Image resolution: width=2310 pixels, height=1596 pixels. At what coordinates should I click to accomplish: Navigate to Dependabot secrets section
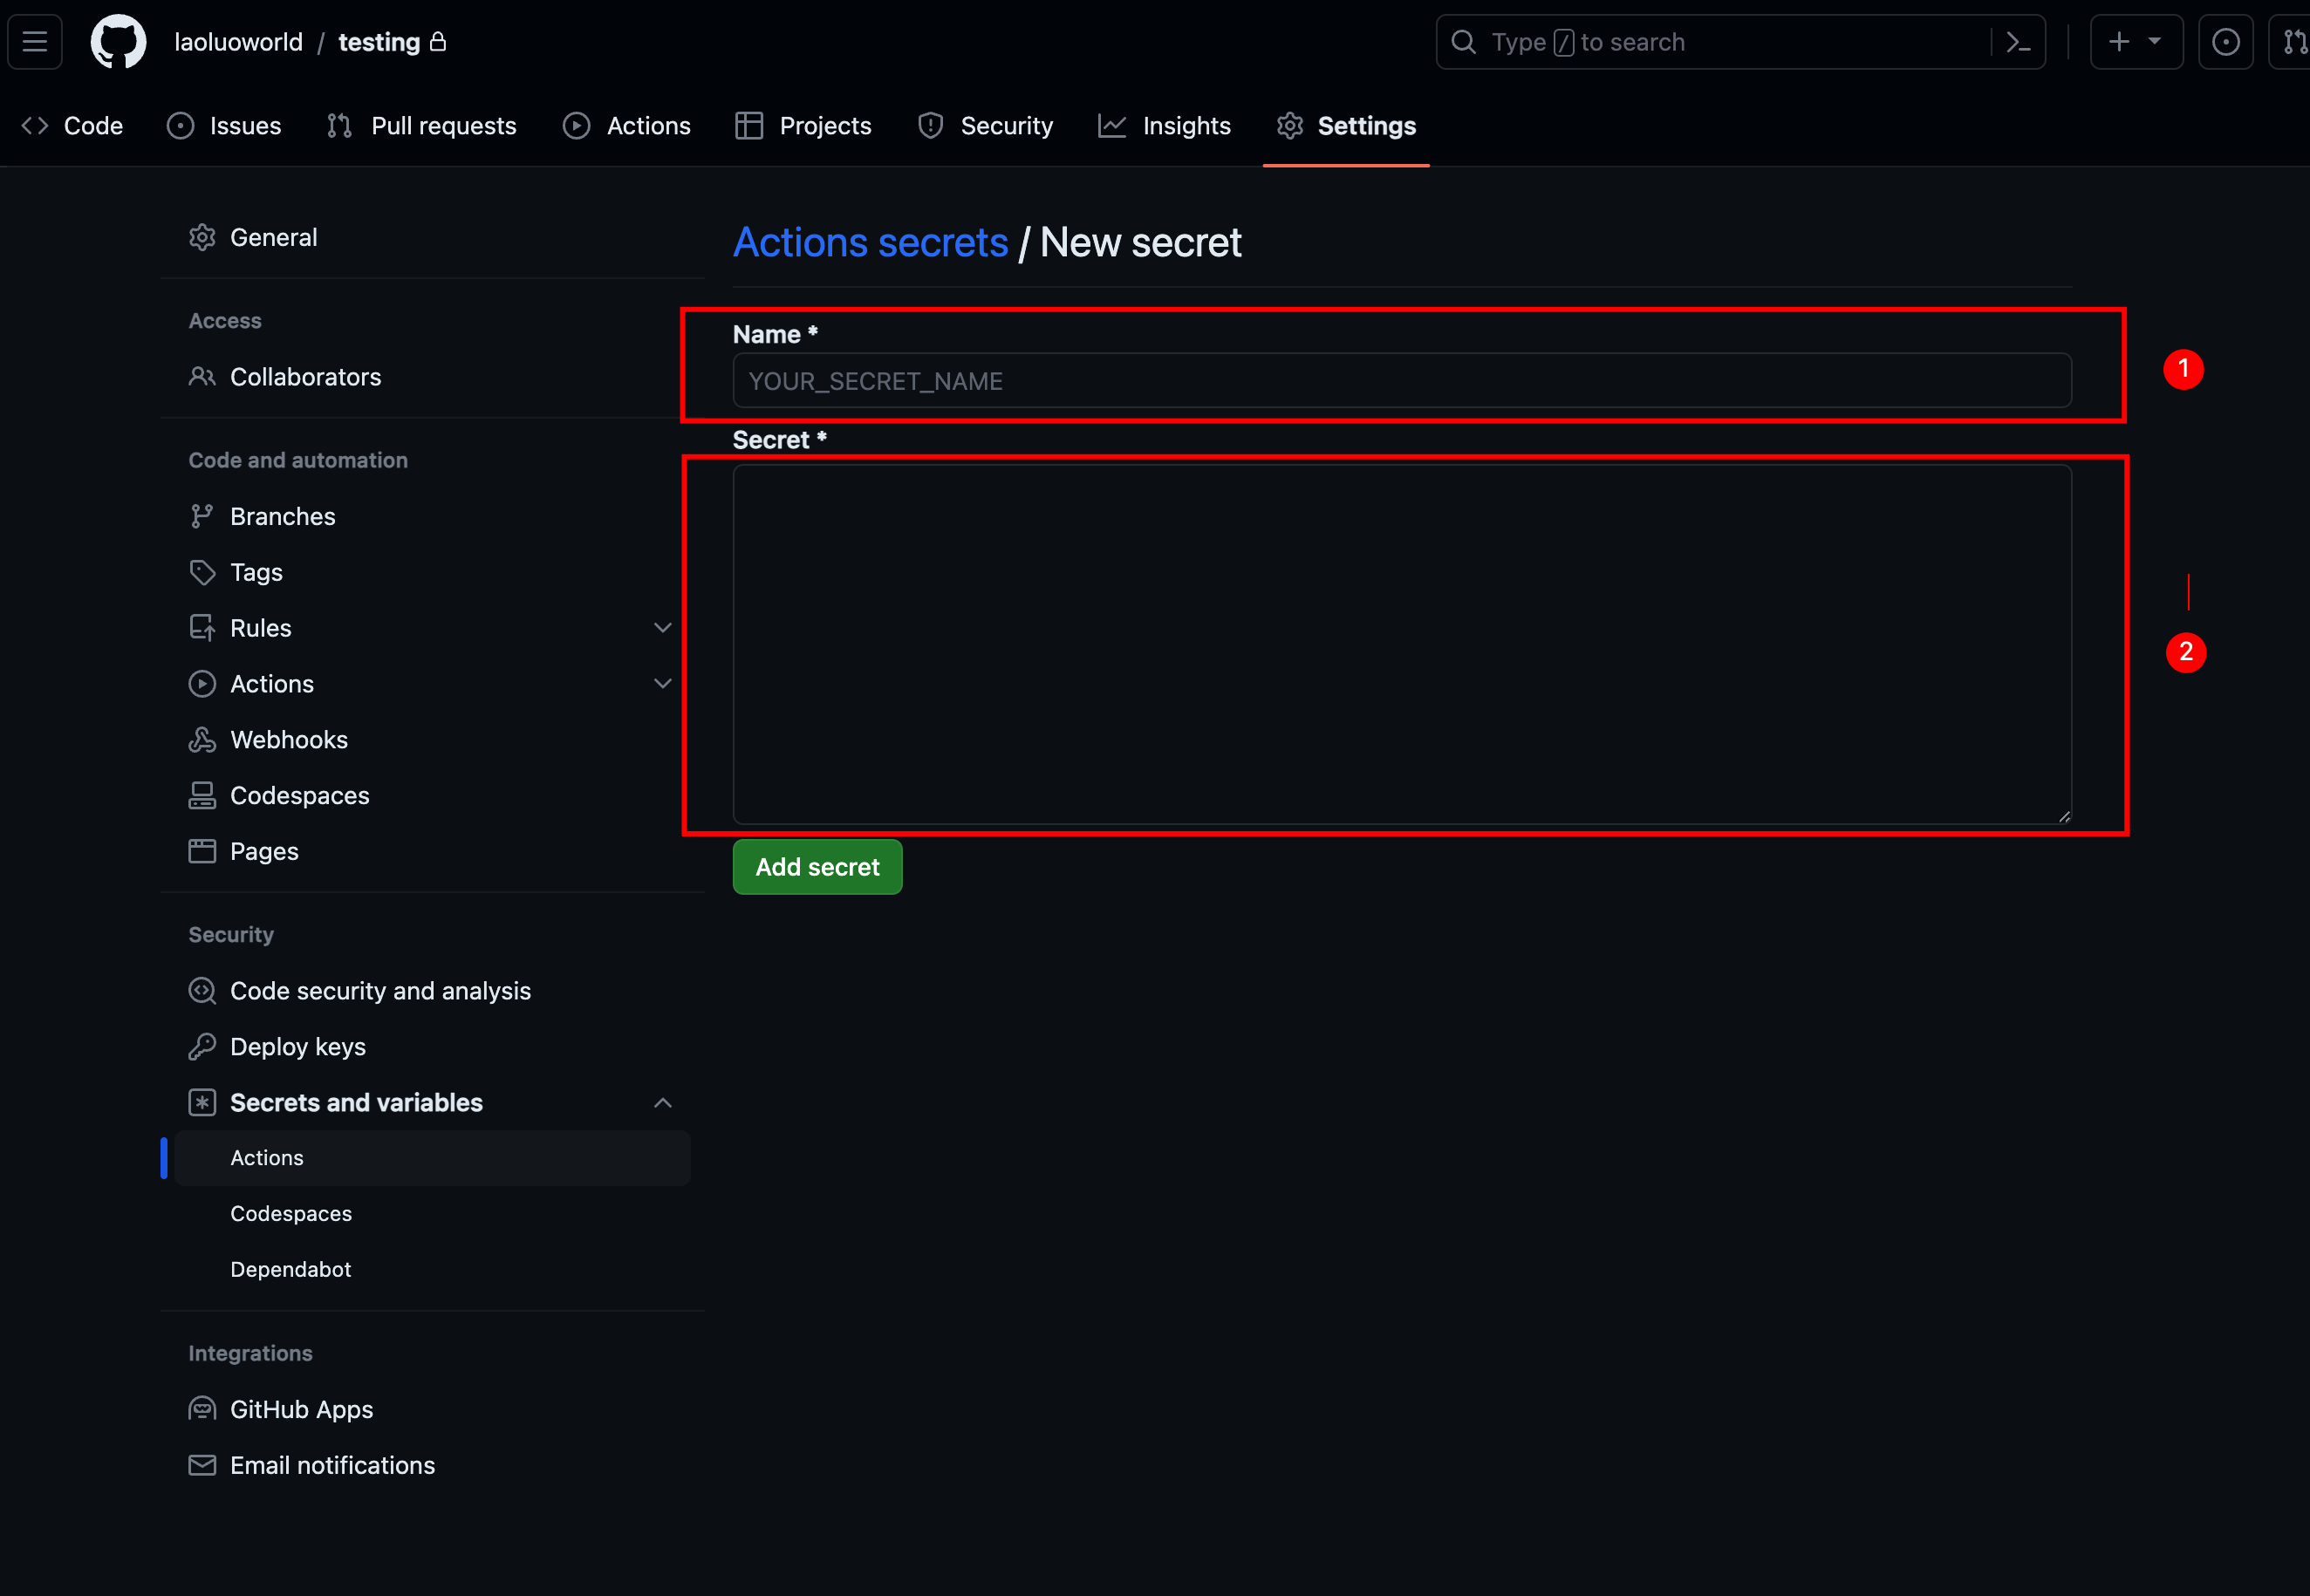[291, 1270]
